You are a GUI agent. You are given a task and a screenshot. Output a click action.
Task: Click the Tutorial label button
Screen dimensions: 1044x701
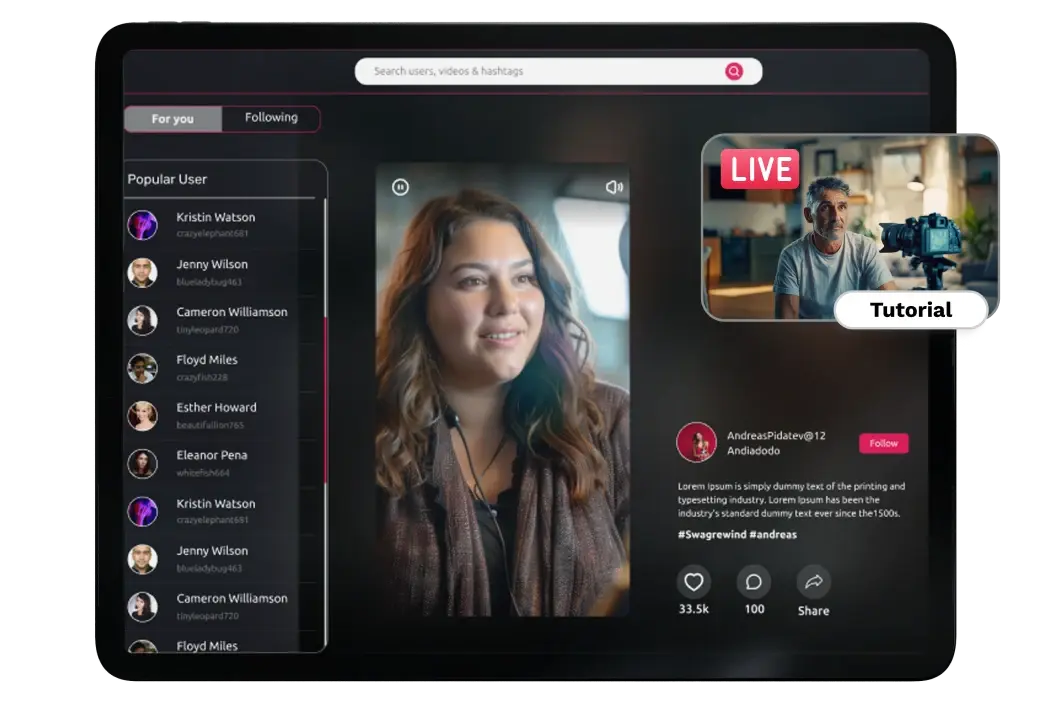[x=910, y=310]
